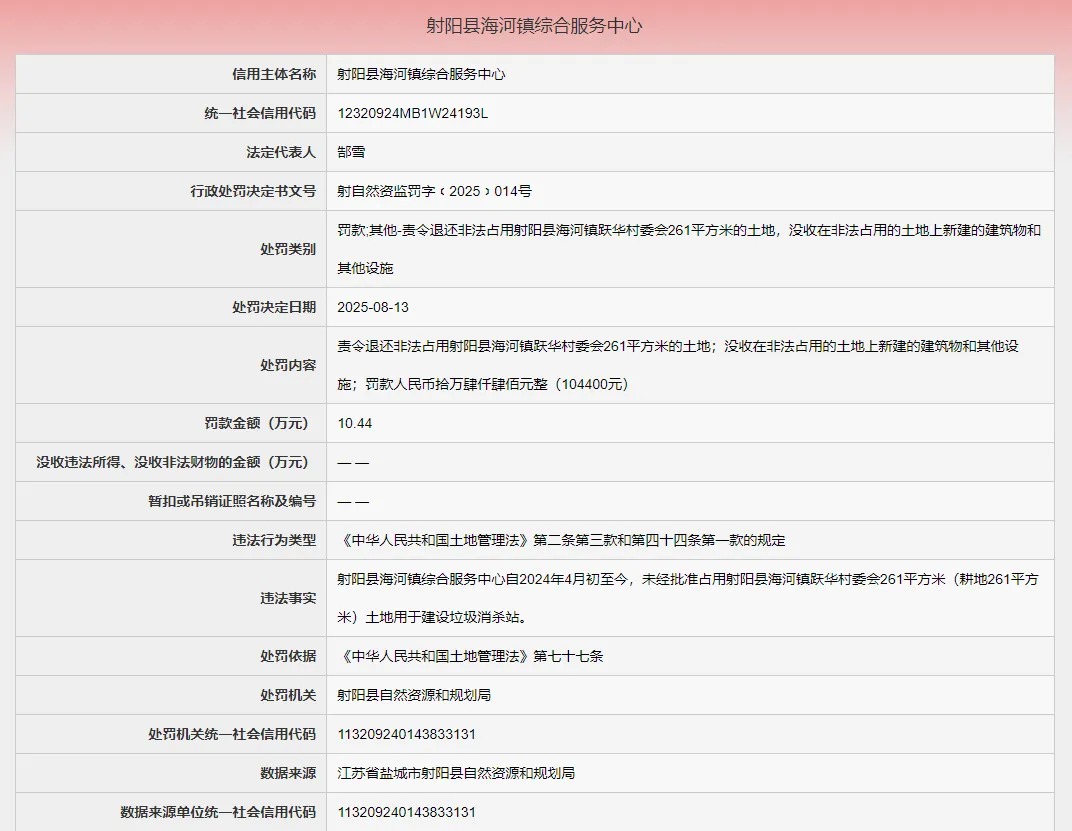Select the label 违法事实
Viewport: 1072px width, 831px height.
[x=288, y=598]
